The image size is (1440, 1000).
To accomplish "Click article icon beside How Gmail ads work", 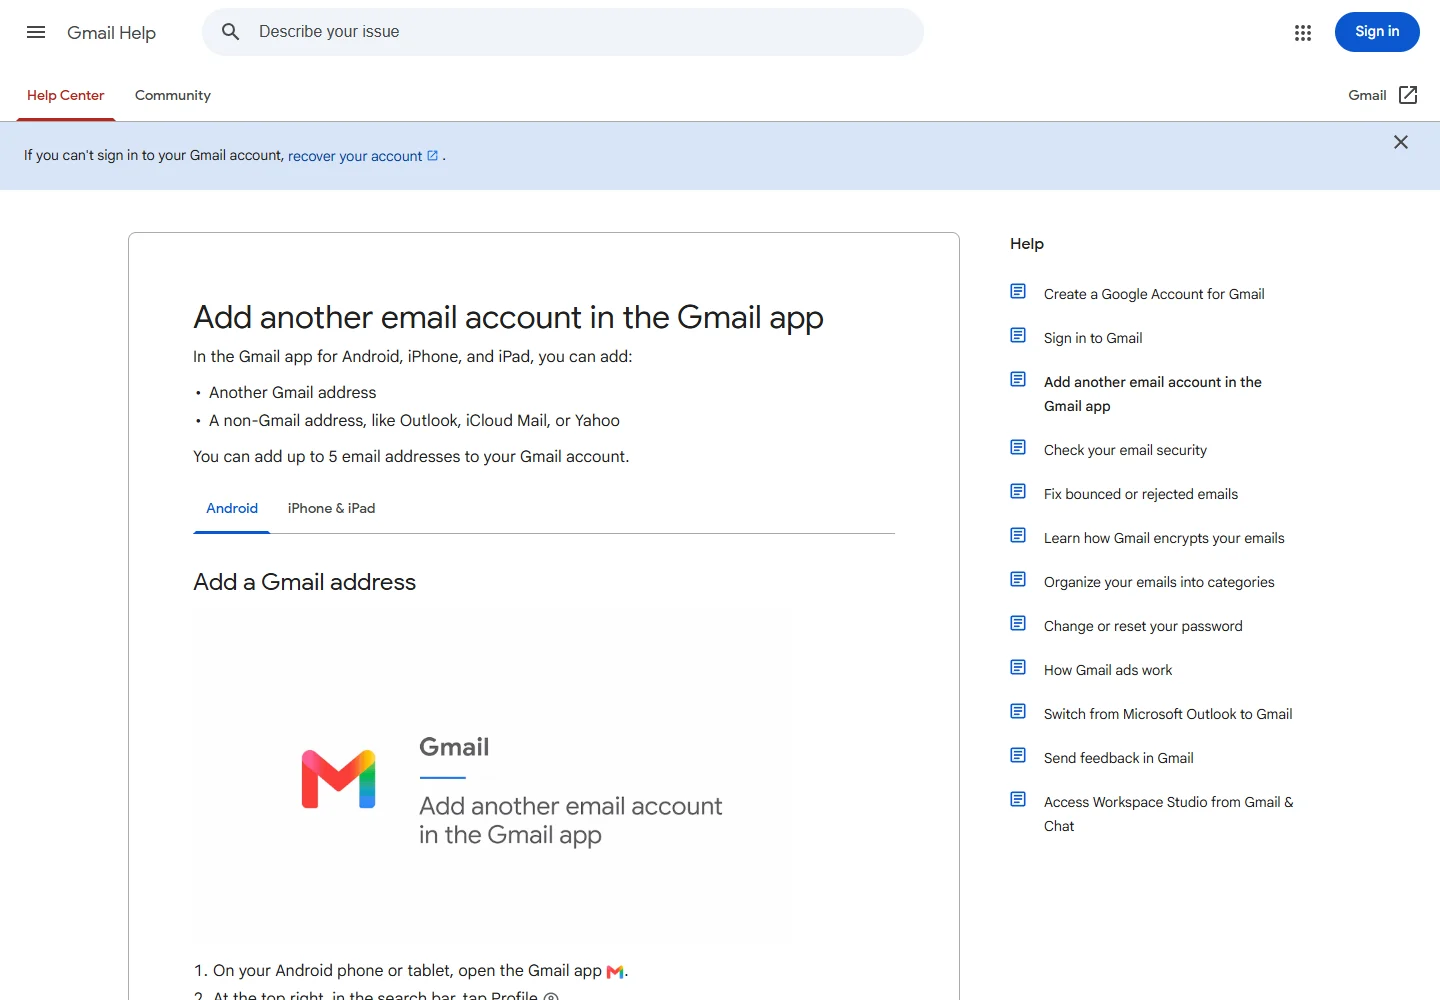I will coord(1018,667).
